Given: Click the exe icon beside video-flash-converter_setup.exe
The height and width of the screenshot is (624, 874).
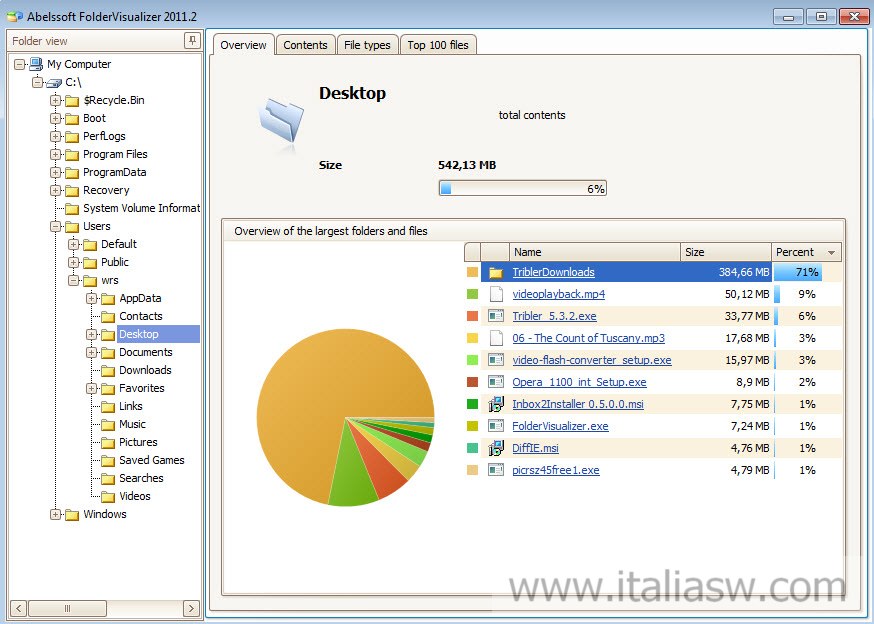Looking at the screenshot, I should (496, 360).
